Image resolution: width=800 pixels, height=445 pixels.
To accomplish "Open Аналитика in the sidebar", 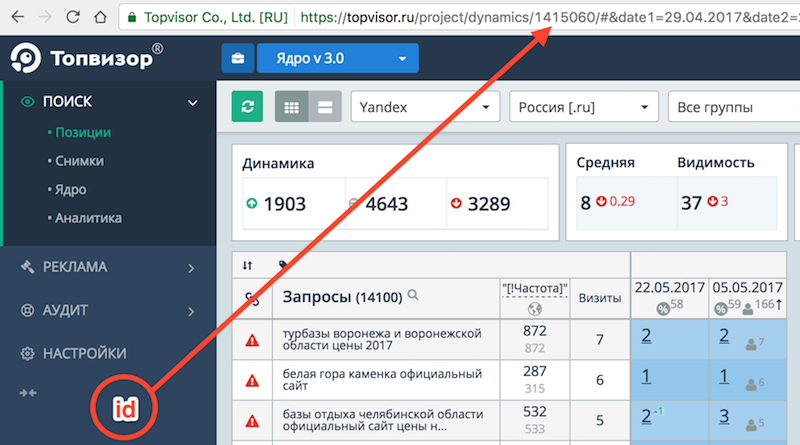I will point(88,217).
